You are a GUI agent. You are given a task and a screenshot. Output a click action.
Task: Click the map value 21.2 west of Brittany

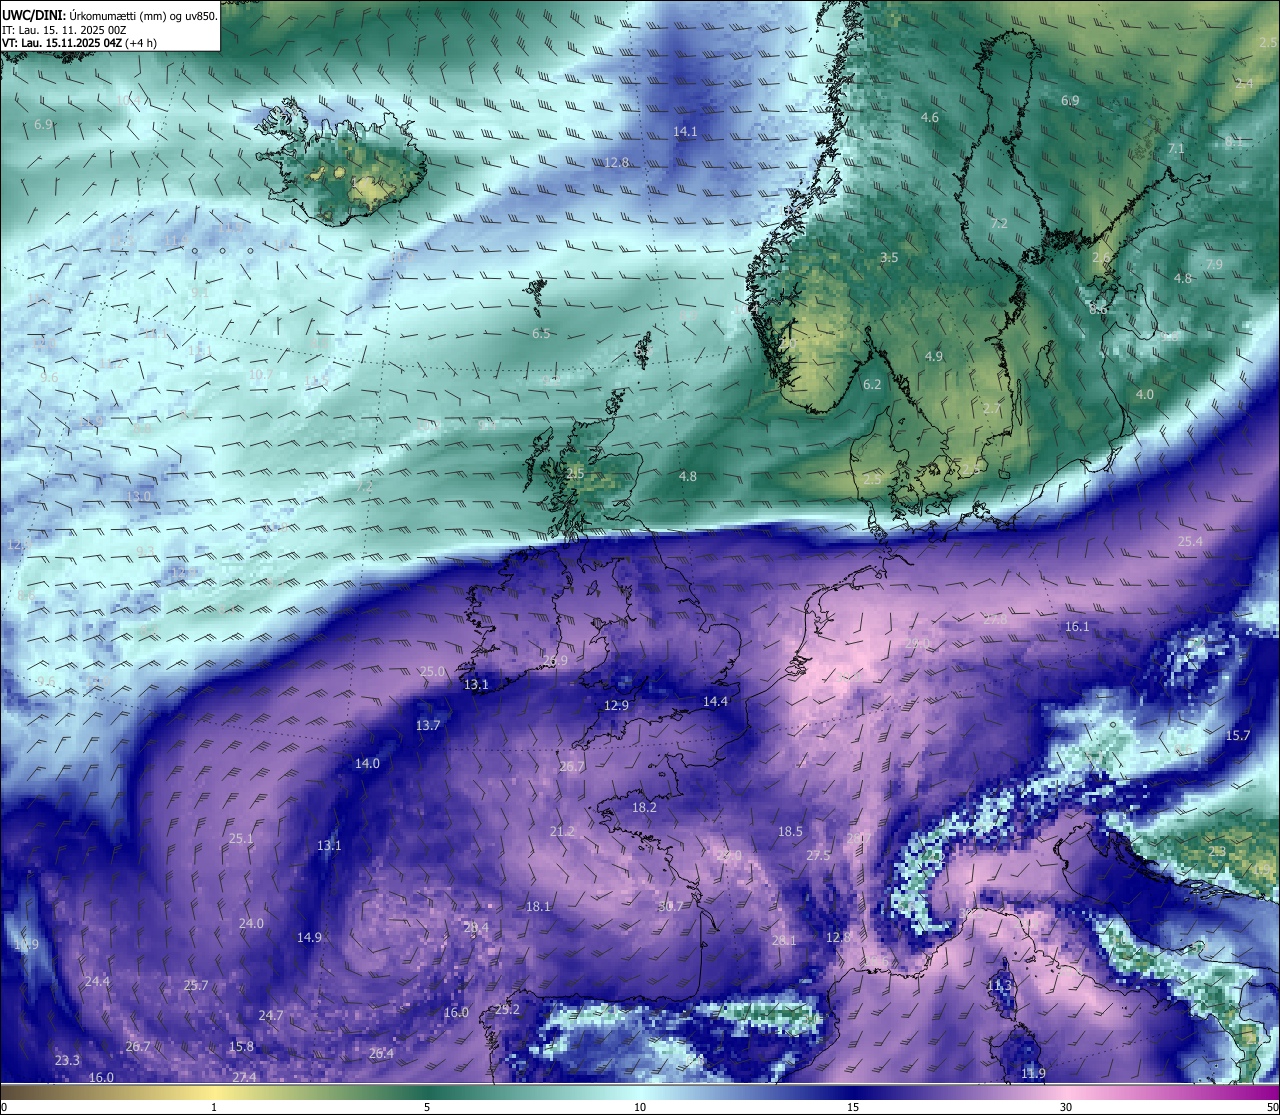pos(563,832)
